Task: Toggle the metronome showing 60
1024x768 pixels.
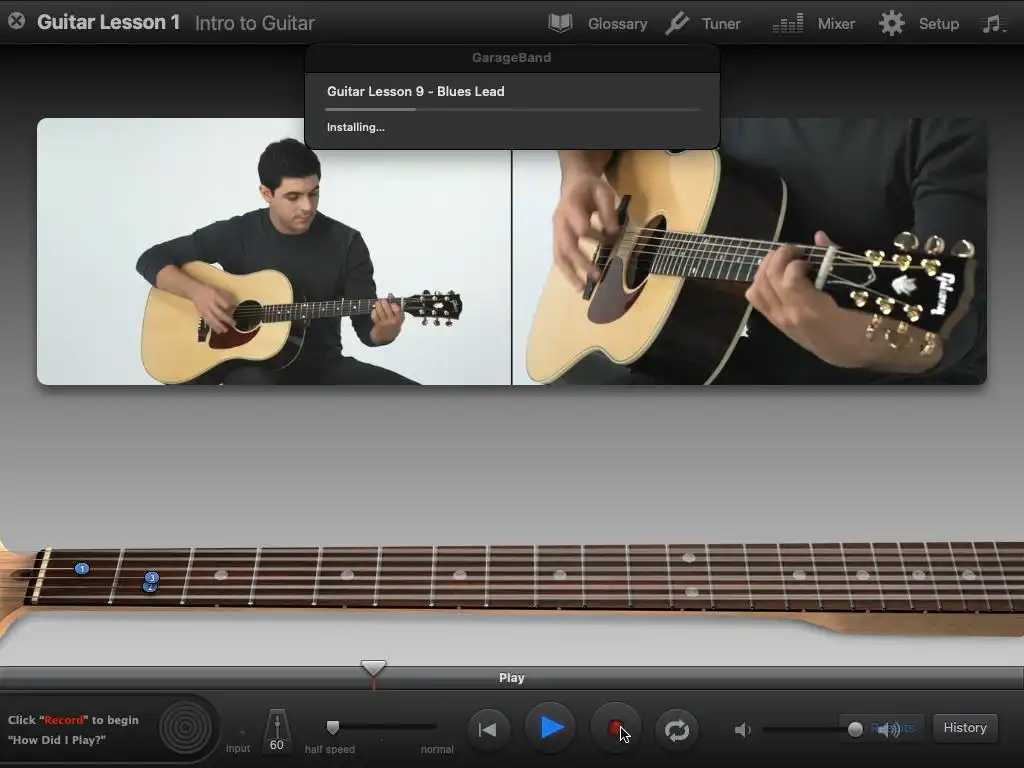Action: click(277, 732)
